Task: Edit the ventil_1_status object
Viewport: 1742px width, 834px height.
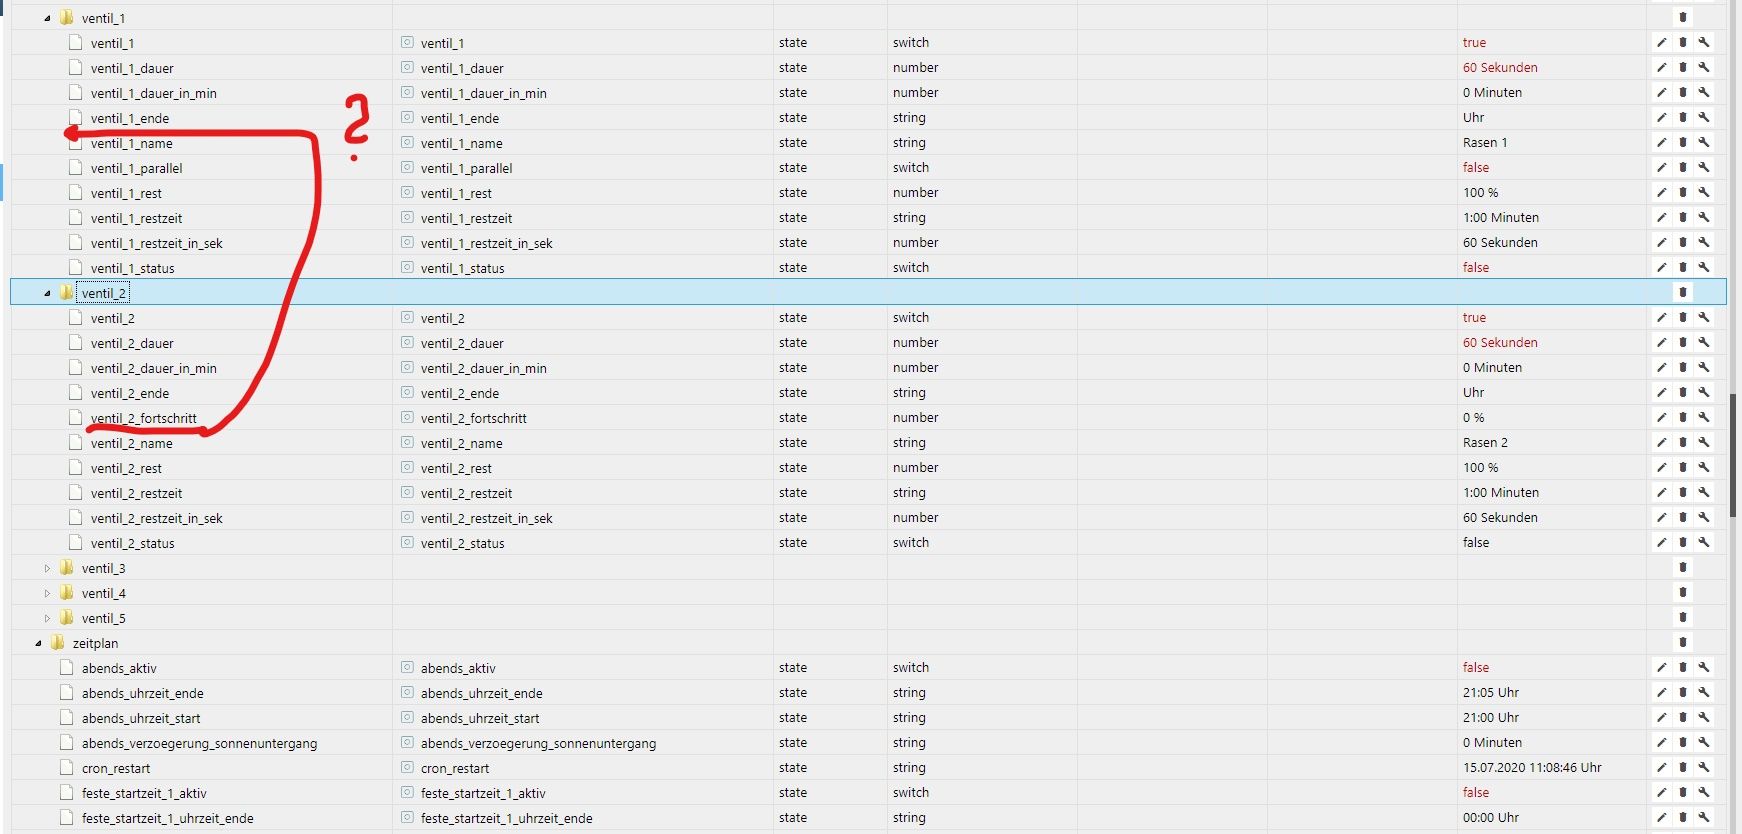Action: (x=1661, y=267)
